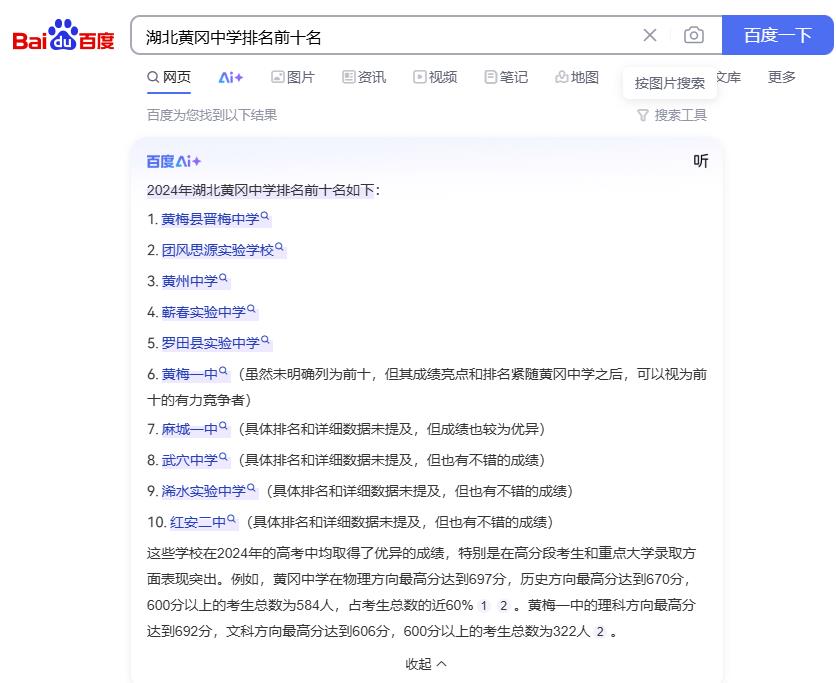Open link 武穴中学
This screenshot has height=683, width=836.
click(195, 460)
